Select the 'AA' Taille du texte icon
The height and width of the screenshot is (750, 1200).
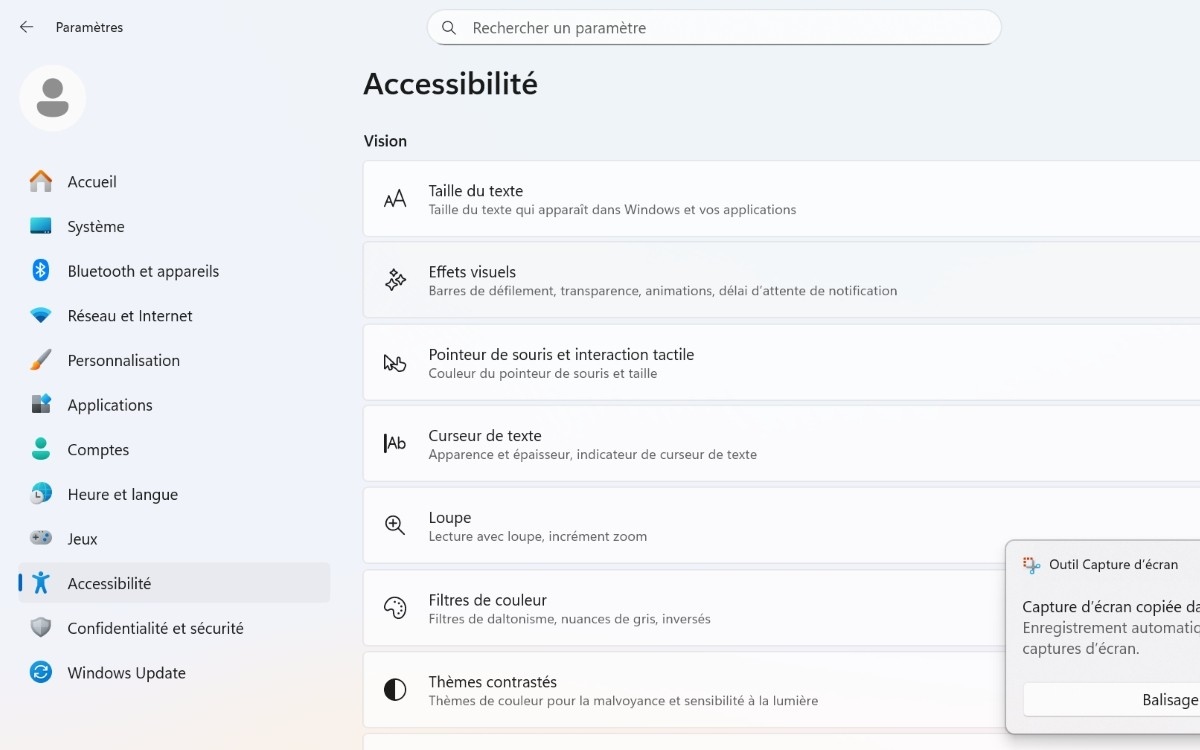[394, 198]
